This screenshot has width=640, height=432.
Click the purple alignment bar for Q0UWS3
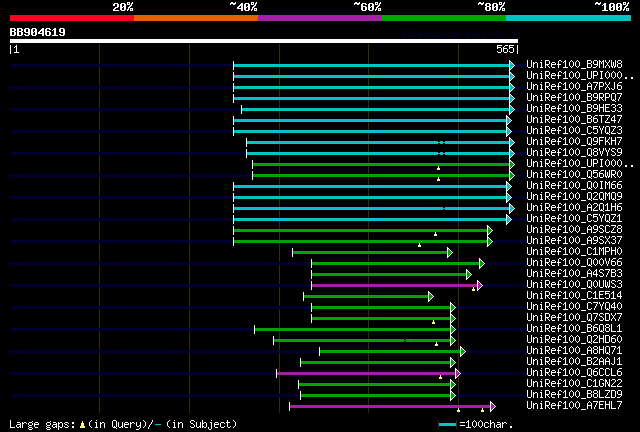click(394, 285)
